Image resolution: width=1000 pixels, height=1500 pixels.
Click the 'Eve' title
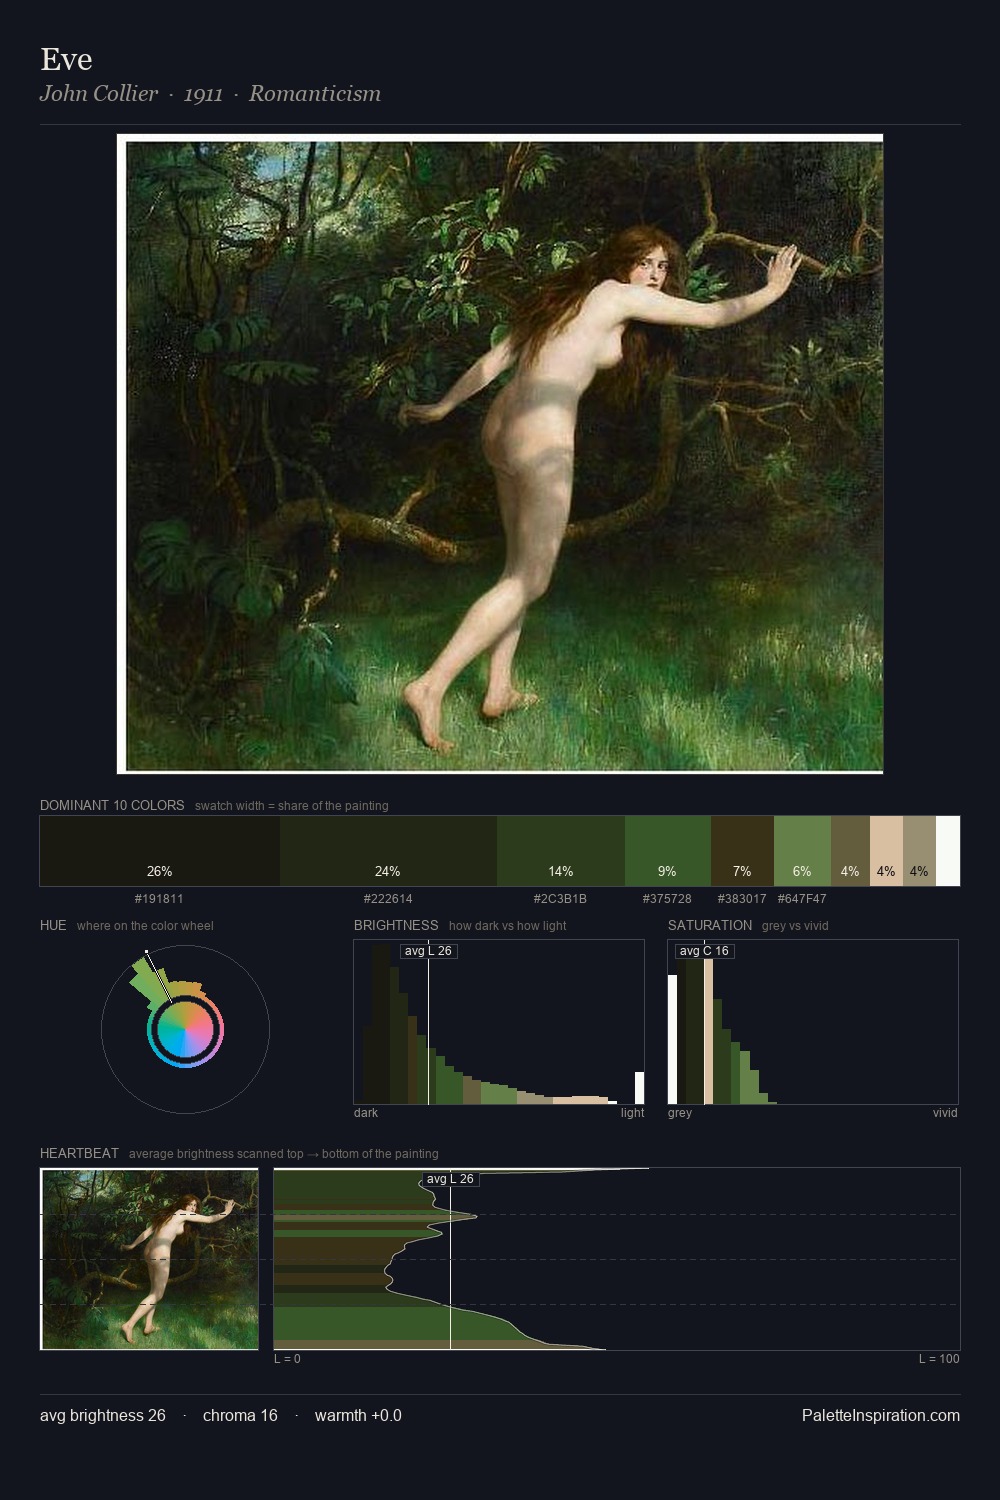[66, 59]
